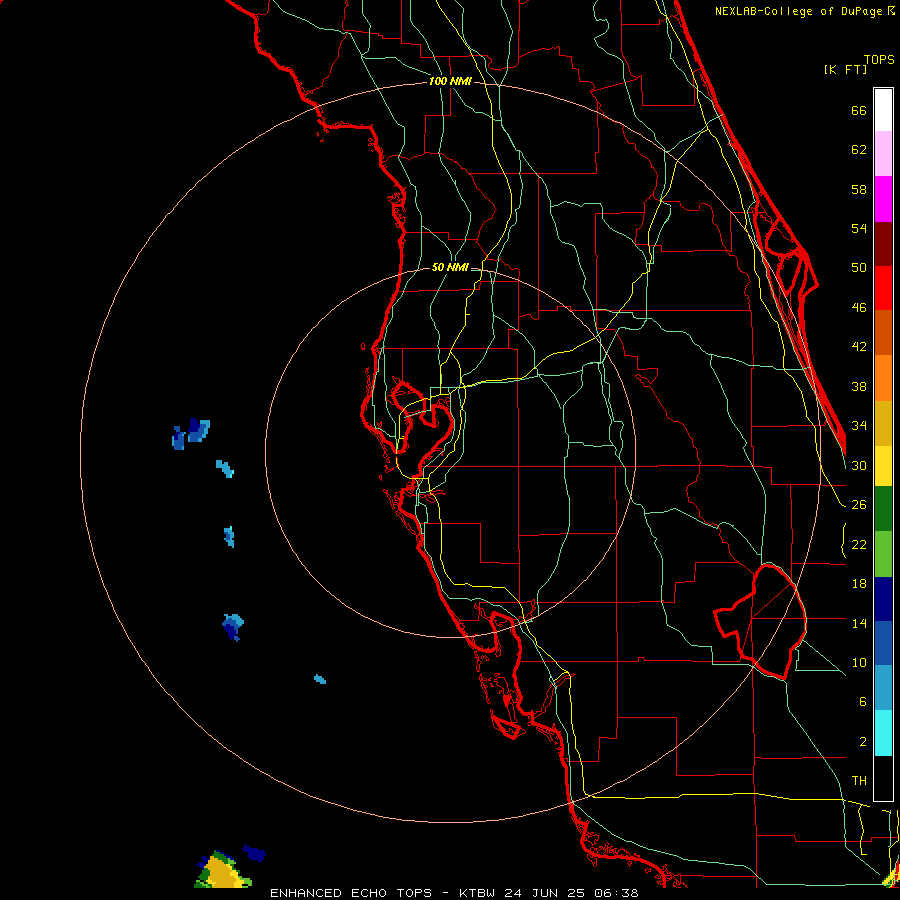Click the "46" legend value

(x=859, y=308)
